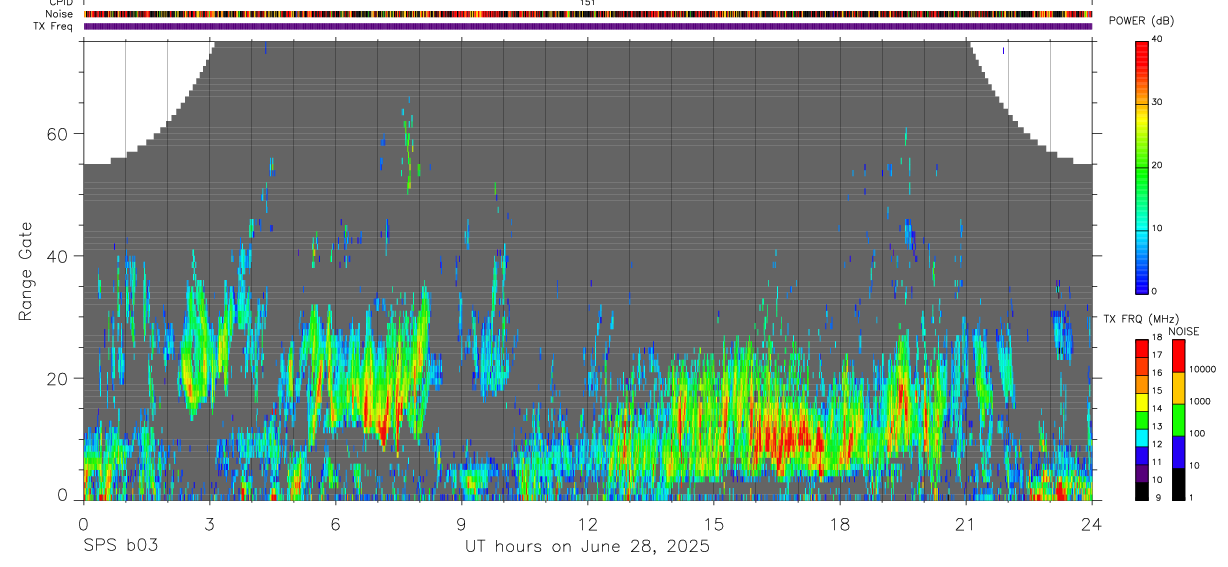Click the 18 hour tick label
The height and width of the screenshot is (567, 1228).
[x=840, y=524]
